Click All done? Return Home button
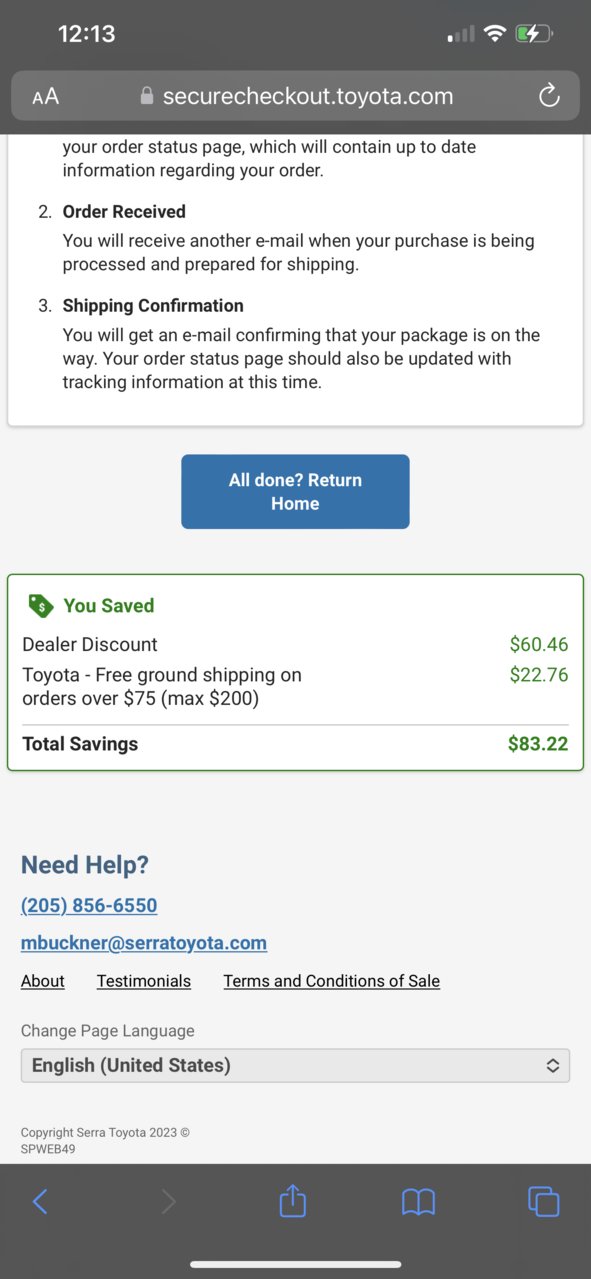 (295, 491)
